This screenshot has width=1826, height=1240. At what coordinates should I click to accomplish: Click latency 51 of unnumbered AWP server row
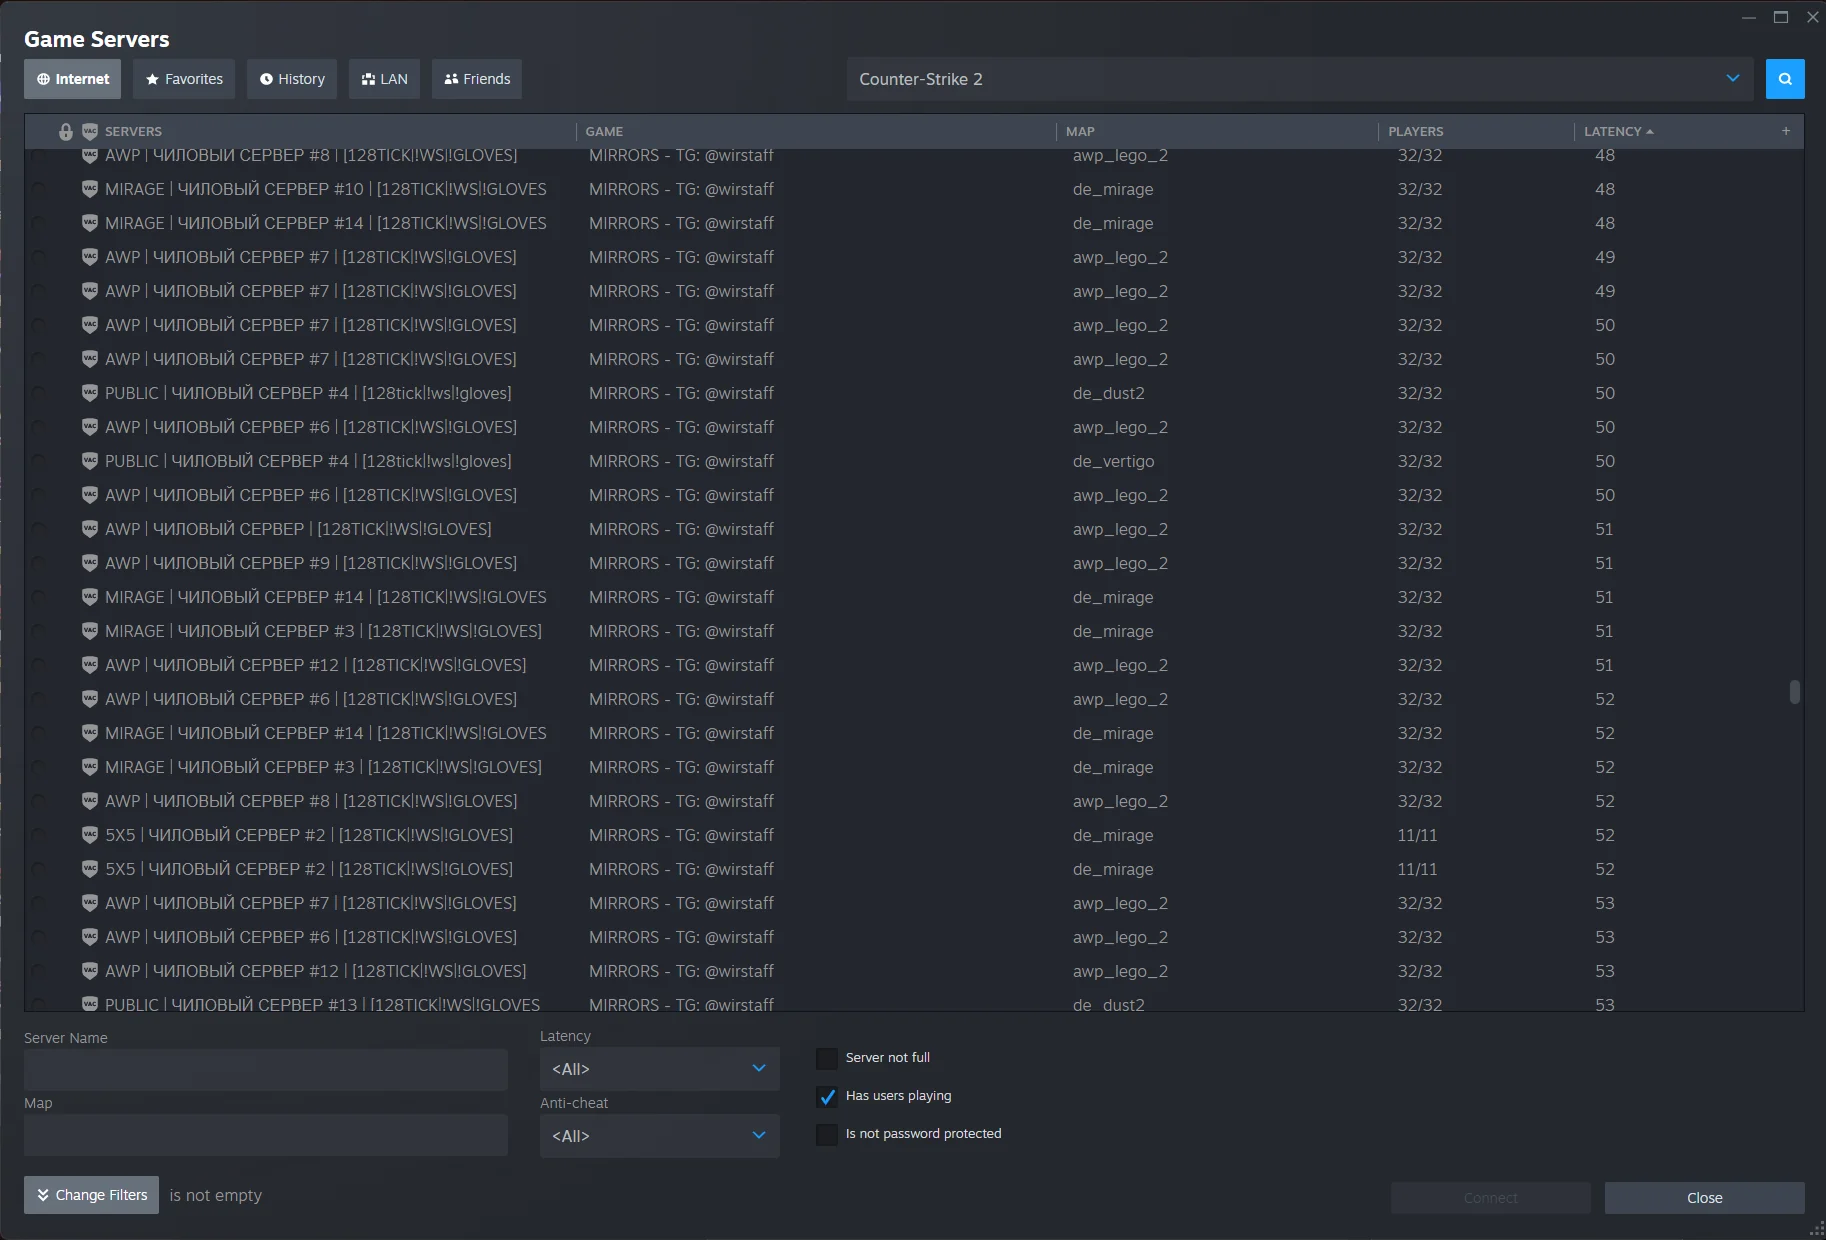pos(1604,529)
